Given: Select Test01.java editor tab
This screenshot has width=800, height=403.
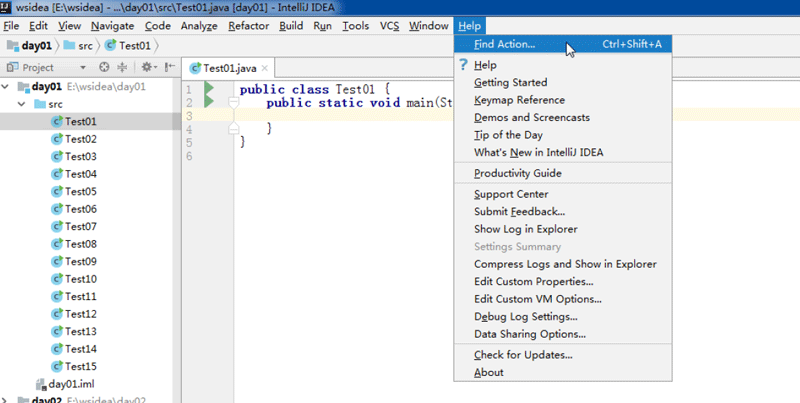Looking at the screenshot, I should [x=228, y=68].
